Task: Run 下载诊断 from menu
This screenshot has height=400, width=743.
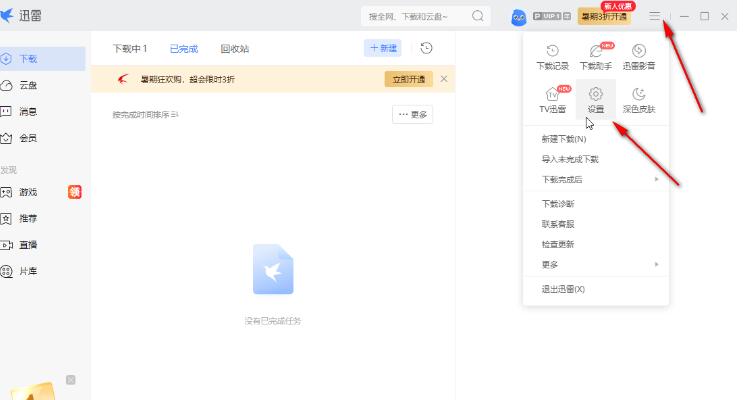Action: point(596,204)
